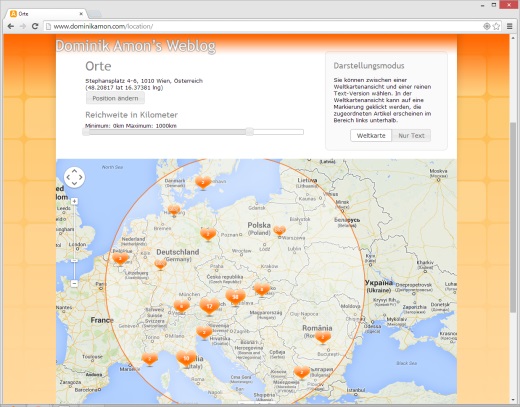Click the heart marker near Berlin, west of Poznan
520x407 pixels.
click(x=208, y=234)
